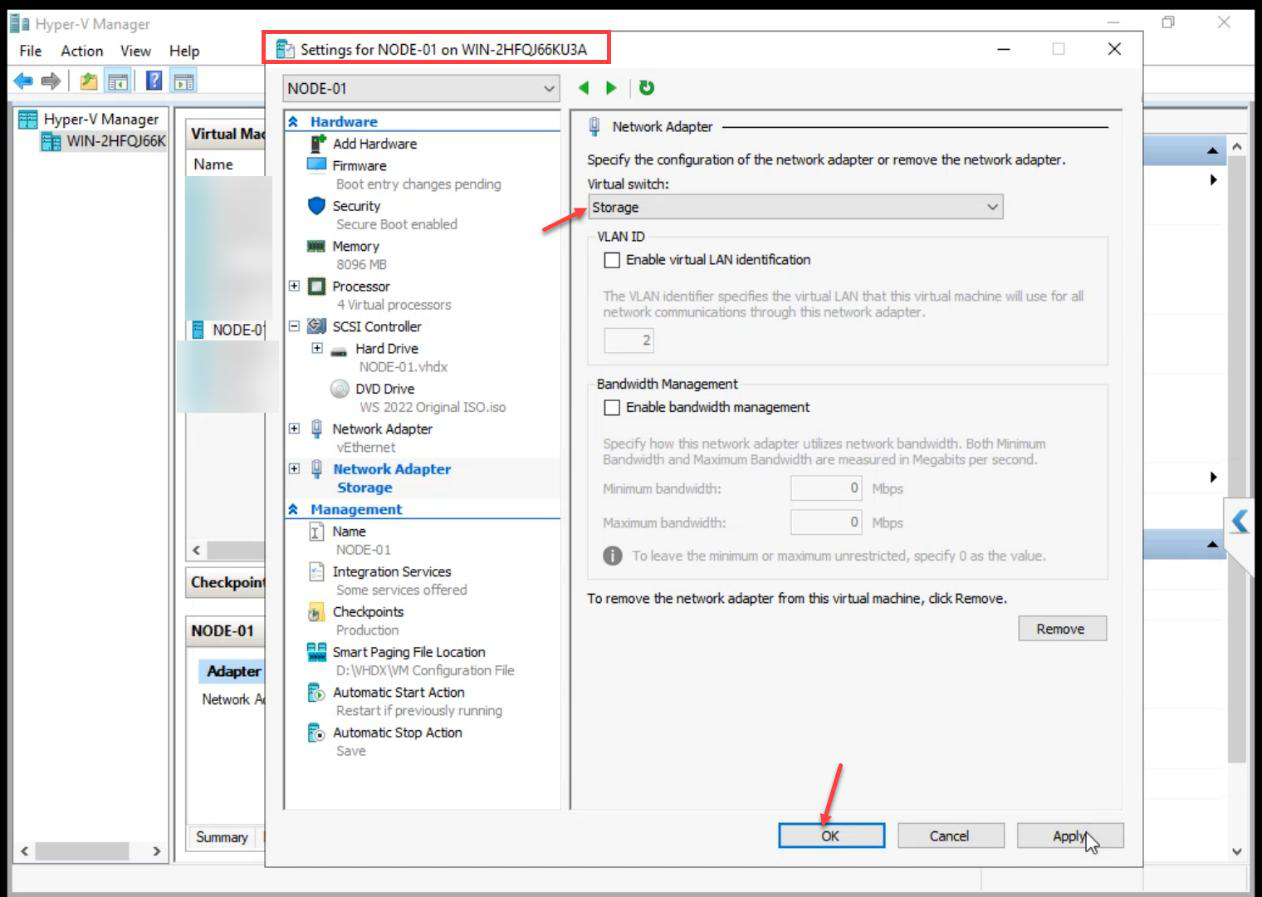Open the NODE-01 virtual machine selector dropdown
This screenshot has height=897, width=1262.
[x=421, y=89]
